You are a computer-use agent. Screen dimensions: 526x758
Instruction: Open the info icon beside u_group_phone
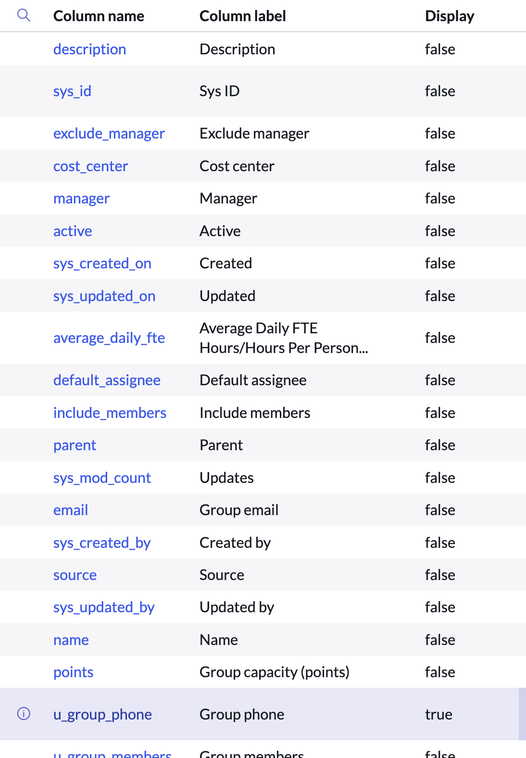point(24,714)
